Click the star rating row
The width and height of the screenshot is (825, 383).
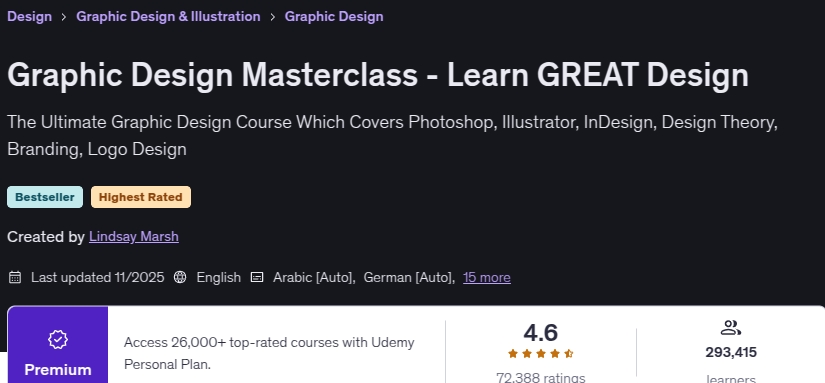coord(540,354)
